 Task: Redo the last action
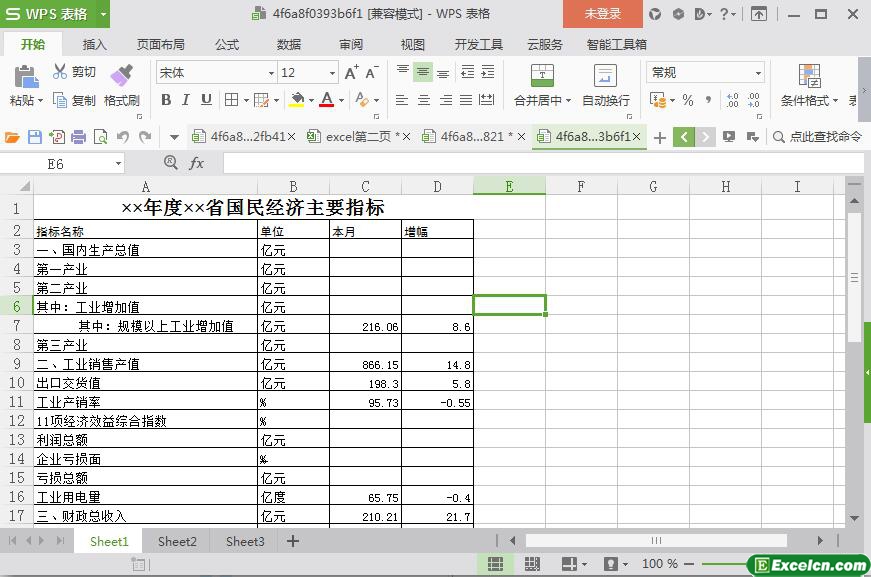[x=145, y=137]
